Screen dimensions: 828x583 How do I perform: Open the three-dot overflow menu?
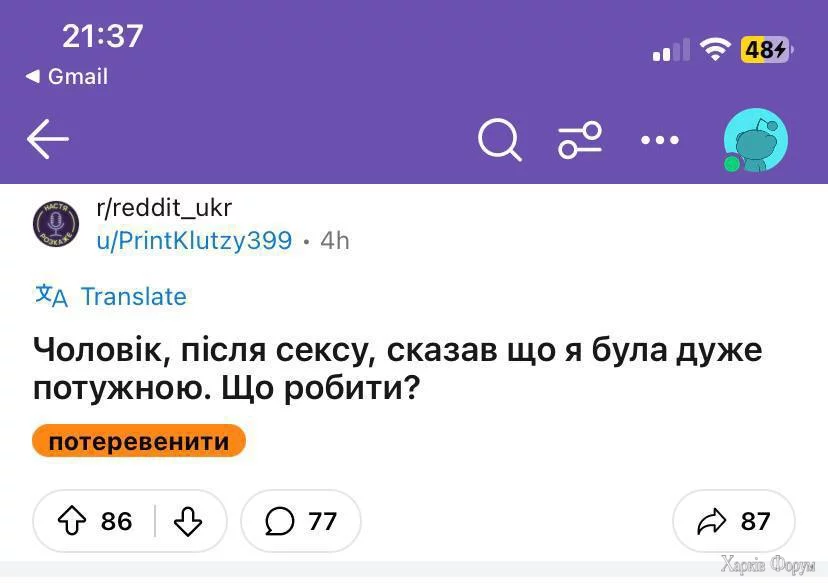660,140
